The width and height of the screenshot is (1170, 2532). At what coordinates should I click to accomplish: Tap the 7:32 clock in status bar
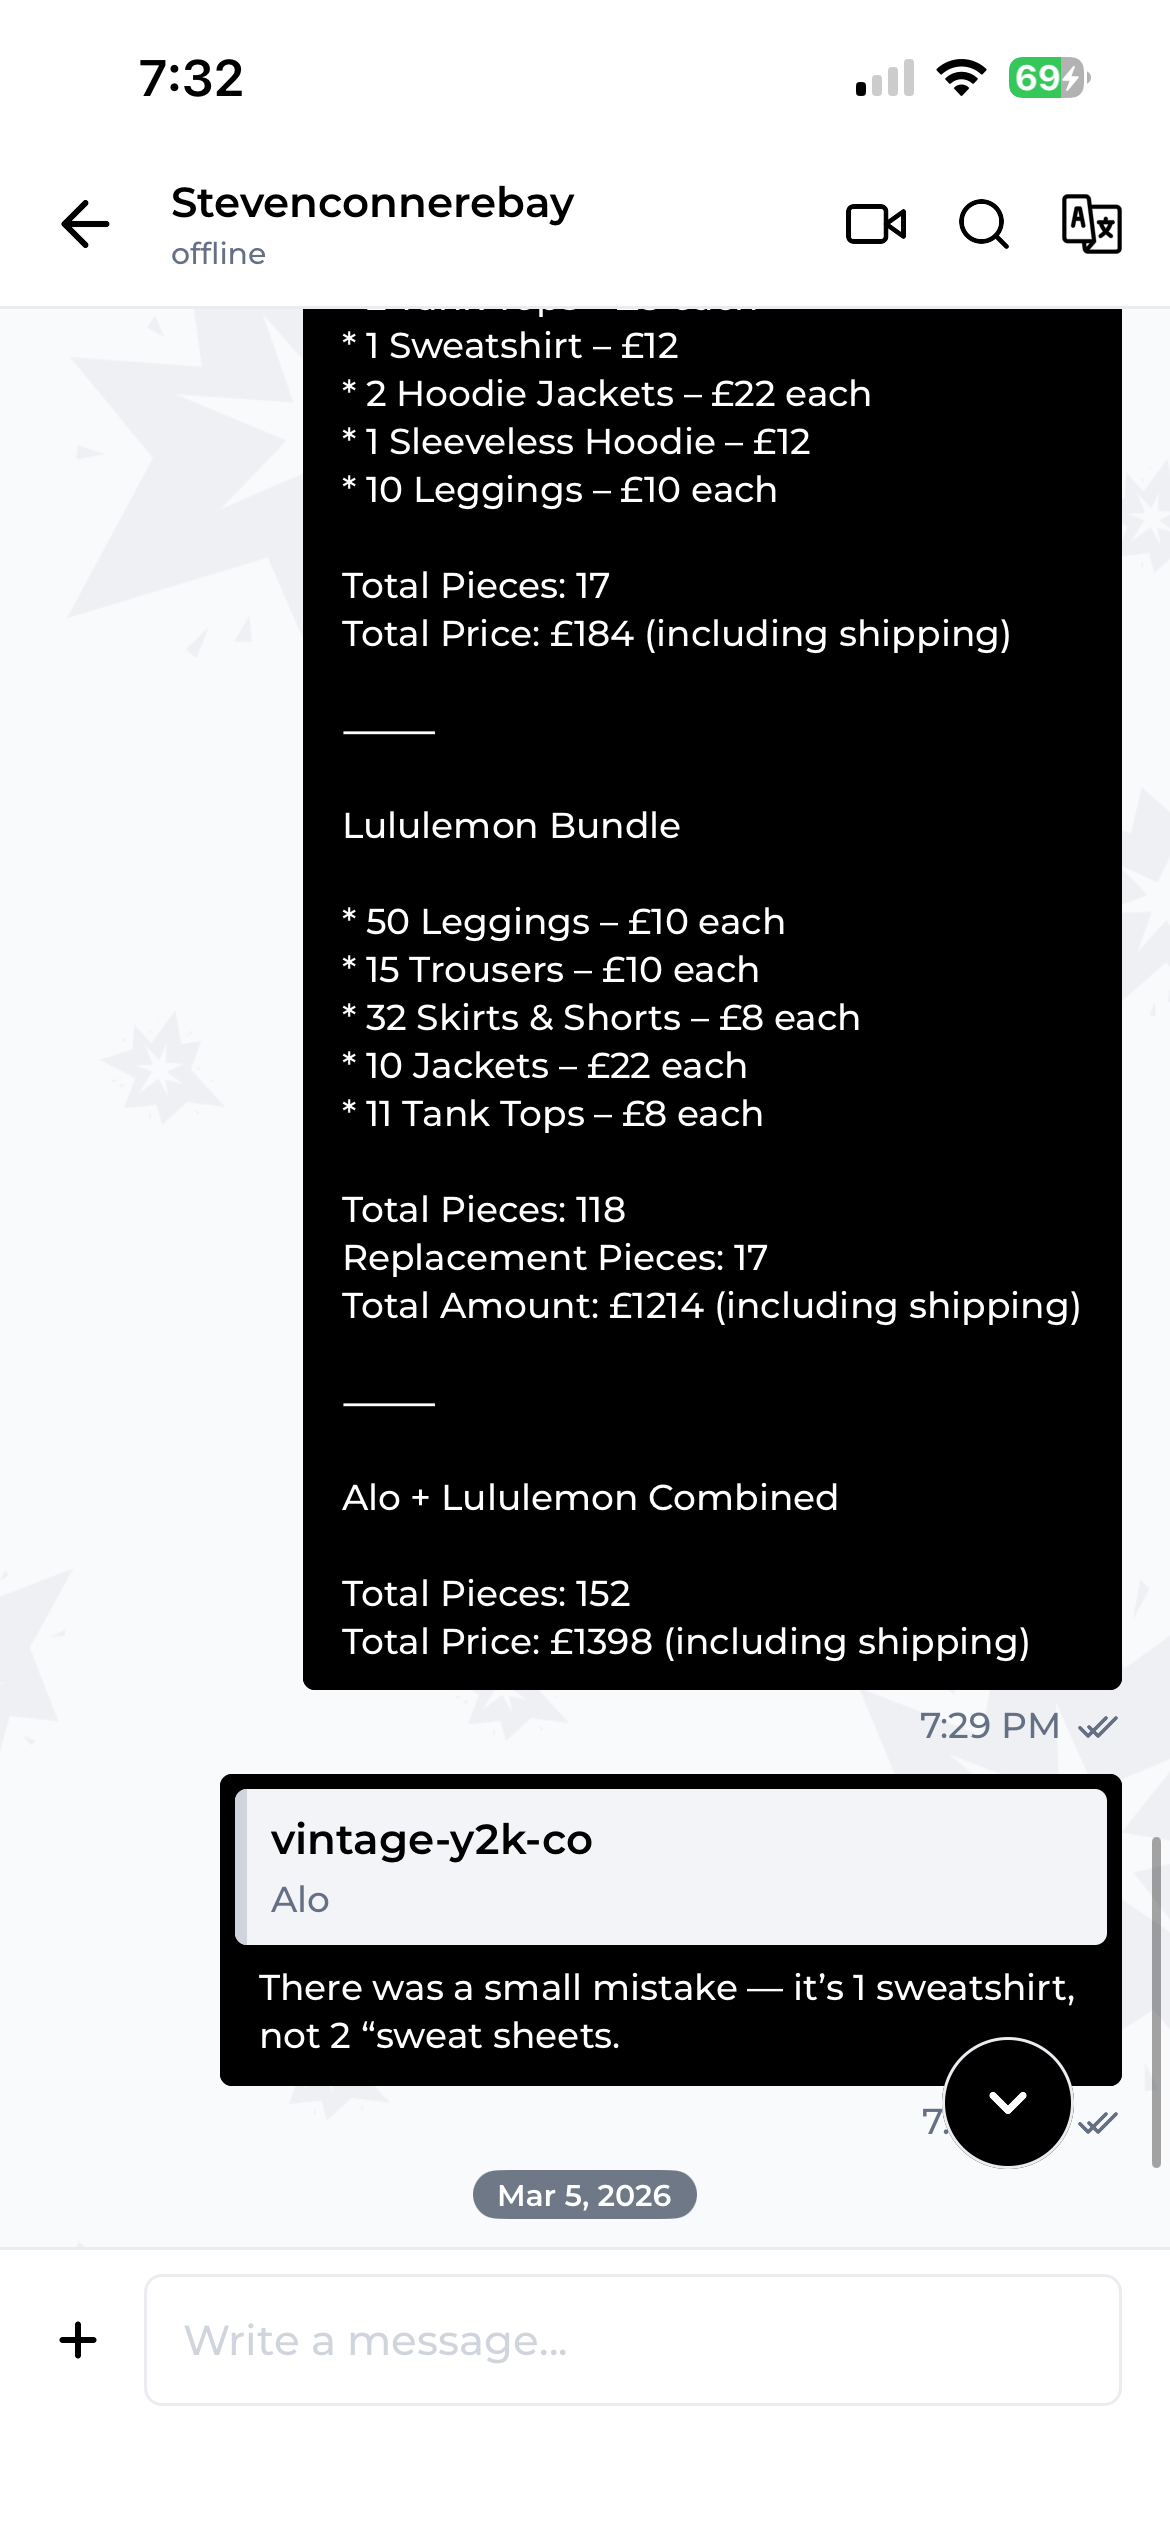pyautogui.click(x=191, y=78)
